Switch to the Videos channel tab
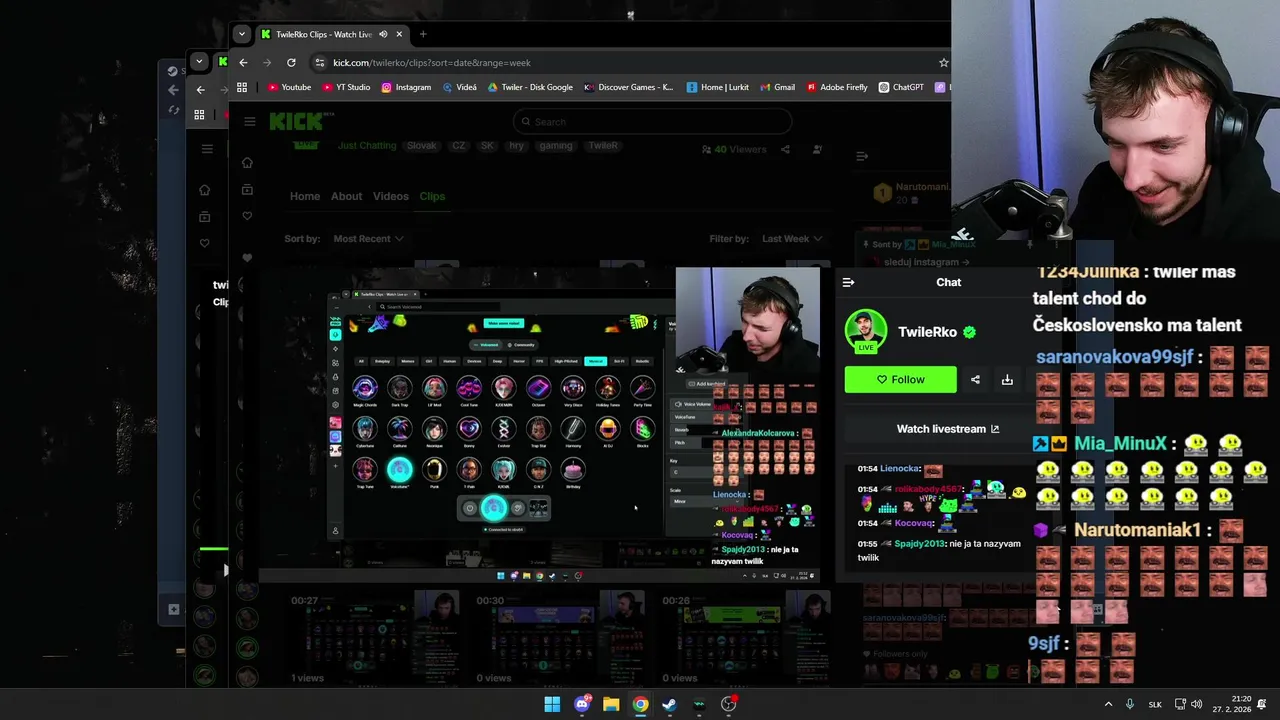The height and width of the screenshot is (720, 1280). click(391, 196)
